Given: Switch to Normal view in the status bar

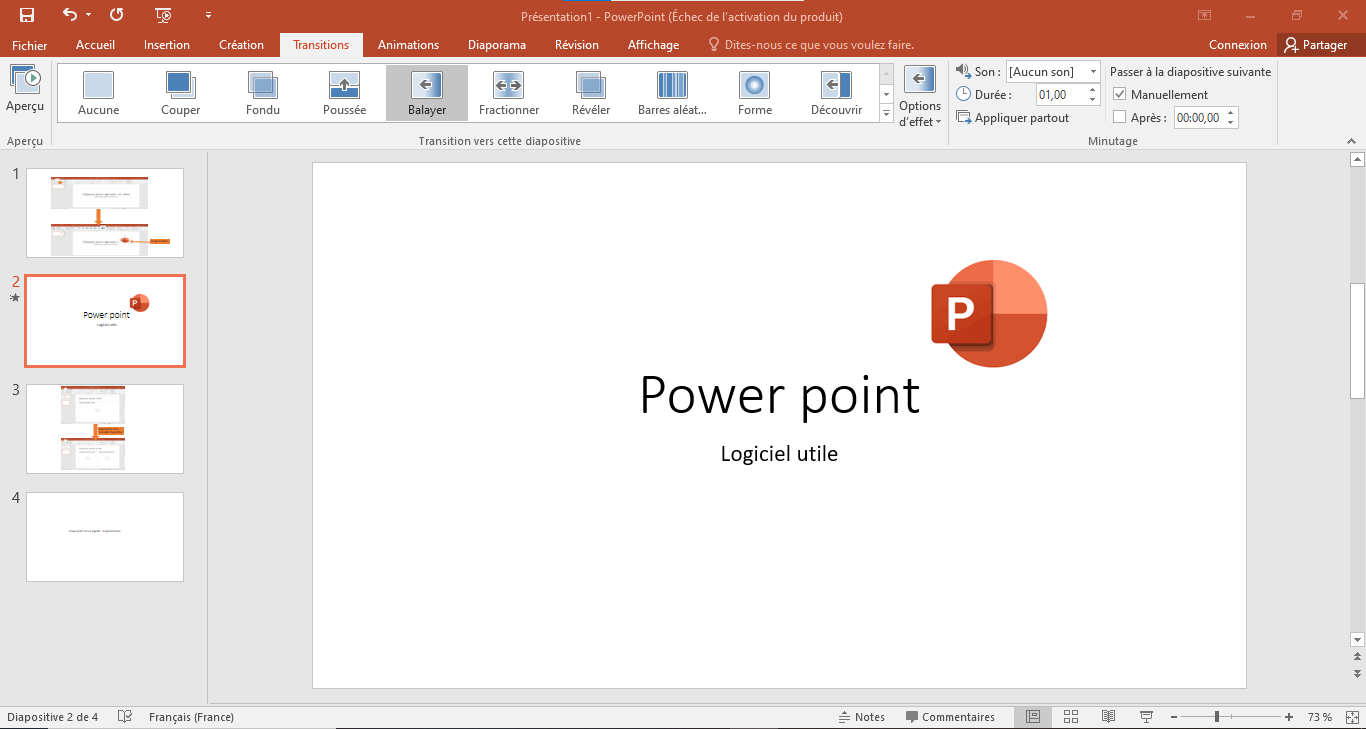Looking at the screenshot, I should coord(1033,717).
